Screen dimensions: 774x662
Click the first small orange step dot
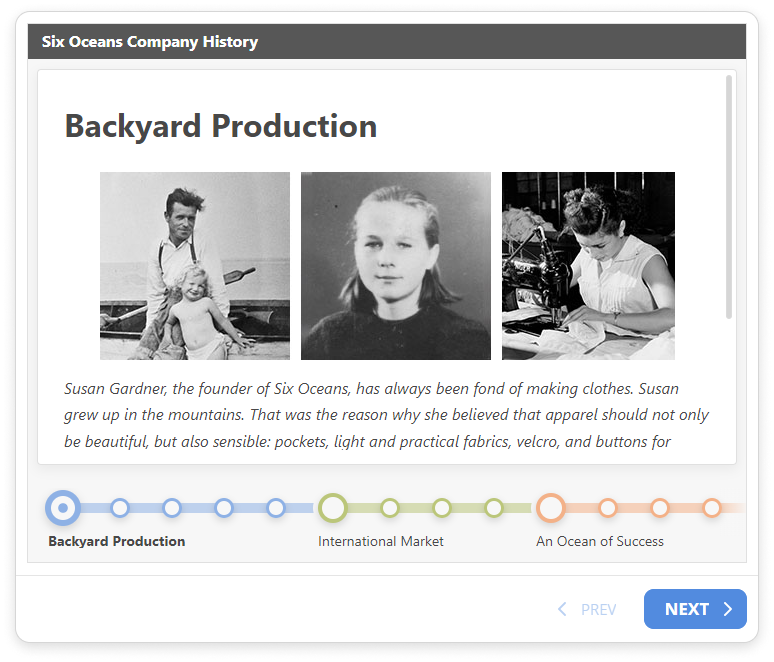point(608,508)
